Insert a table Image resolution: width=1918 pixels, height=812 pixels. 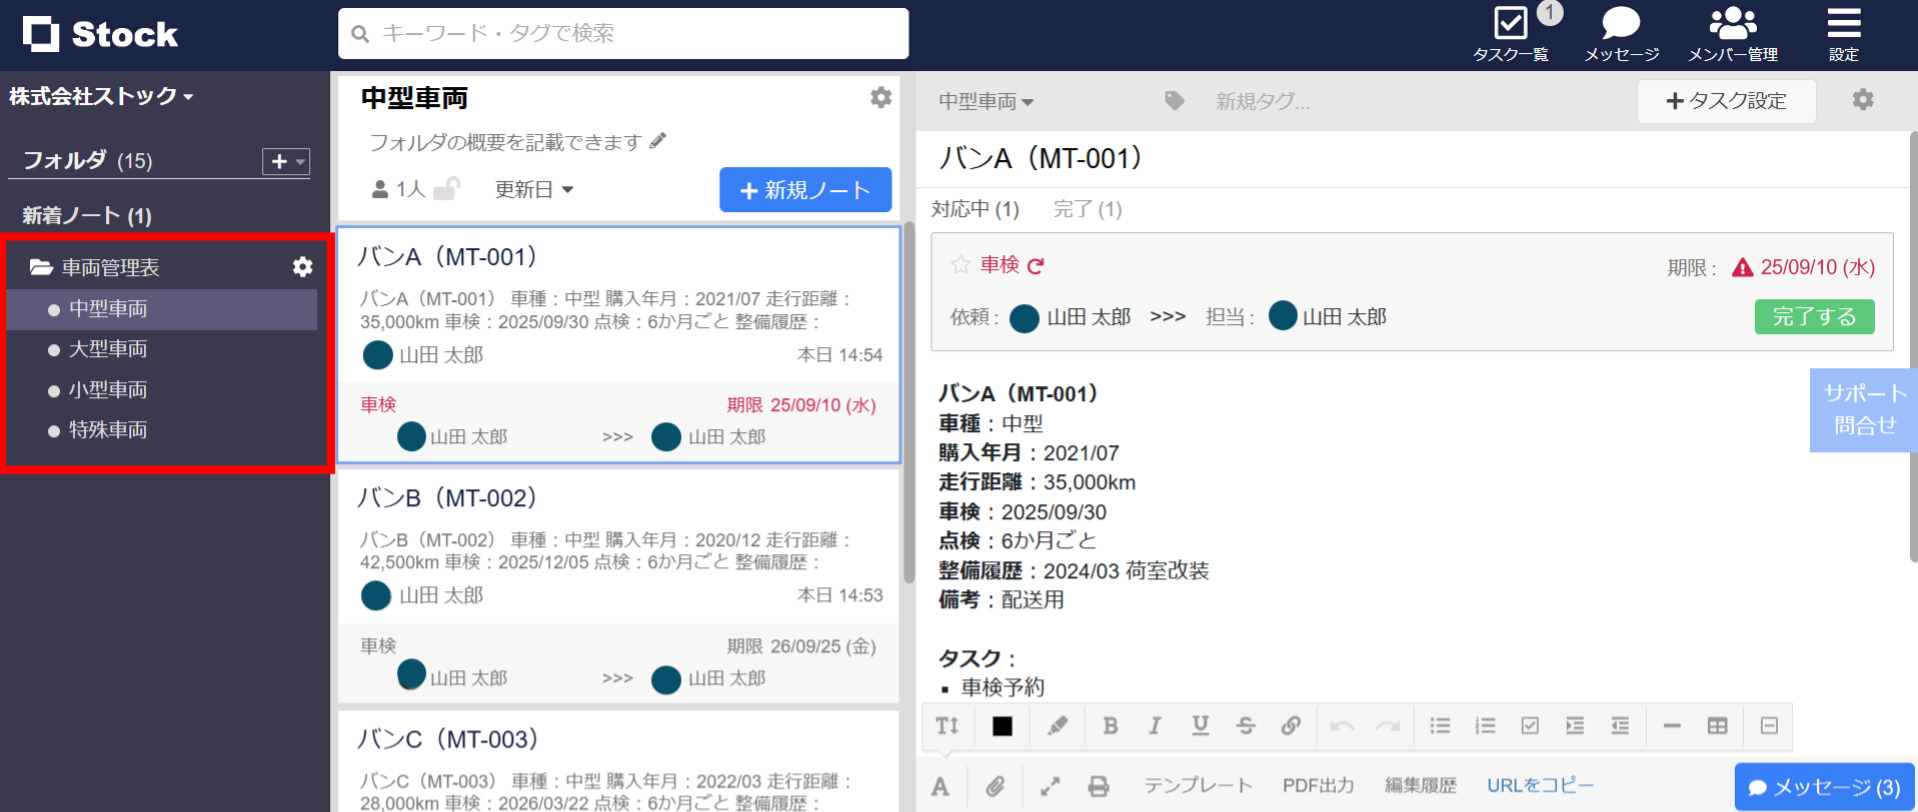[x=1717, y=726]
